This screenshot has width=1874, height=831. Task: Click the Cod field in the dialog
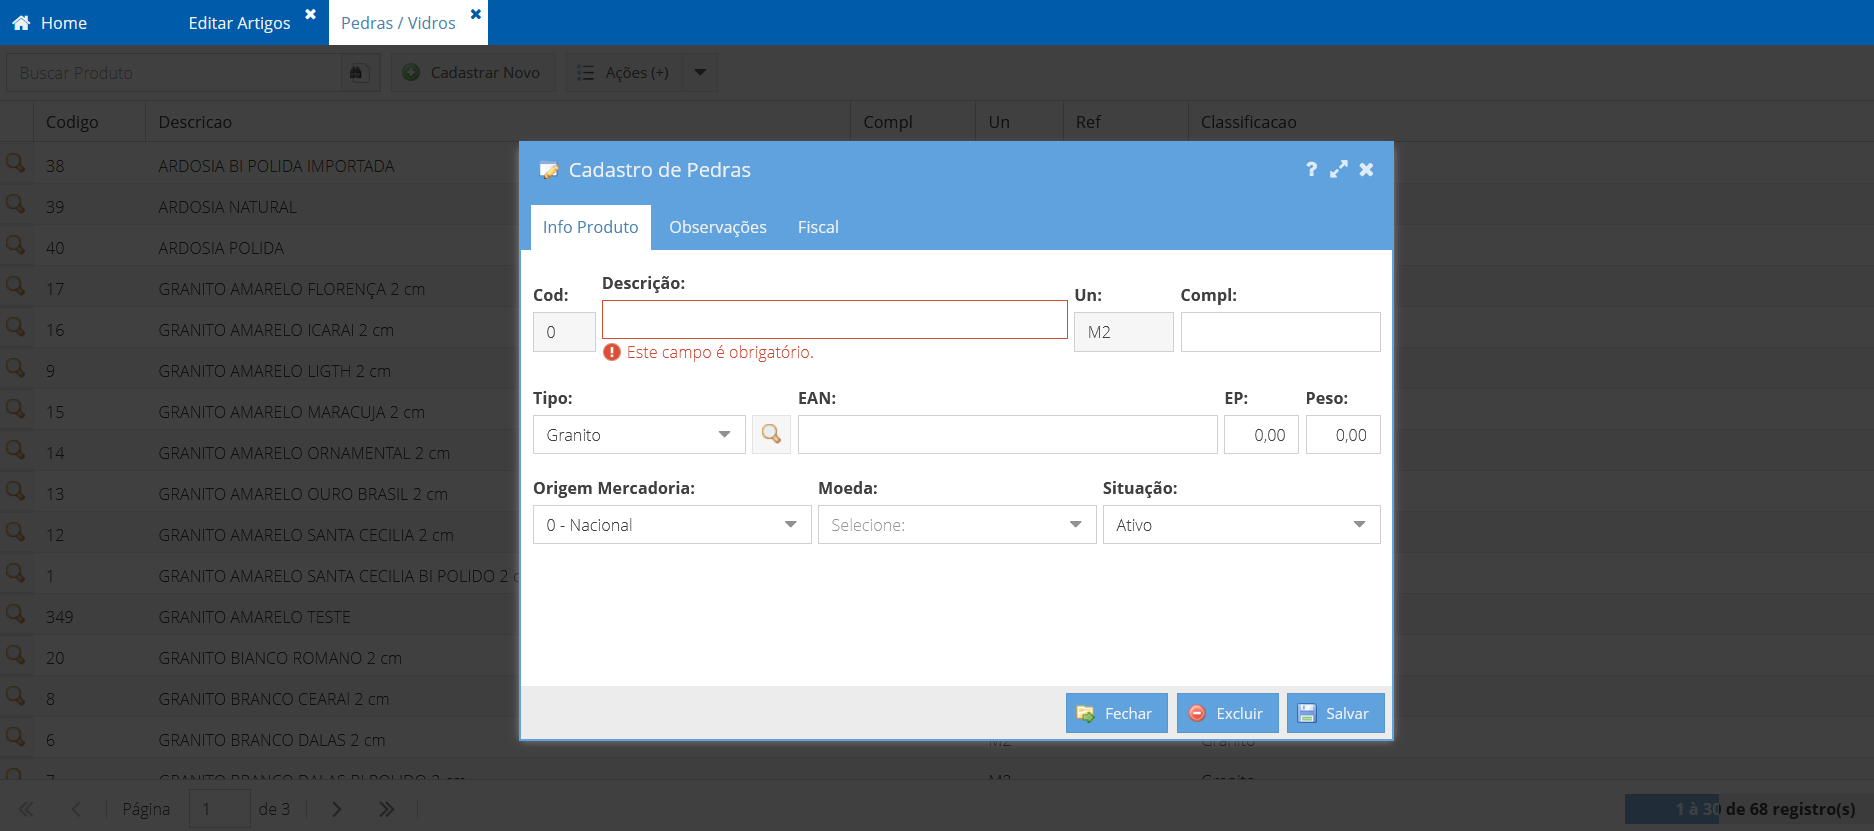(564, 332)
